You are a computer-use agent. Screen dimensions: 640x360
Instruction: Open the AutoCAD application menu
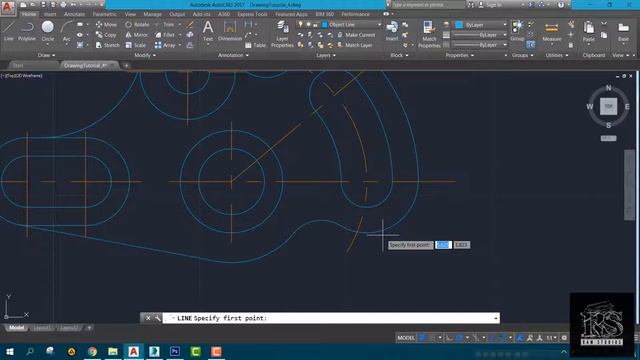[7, 7]
